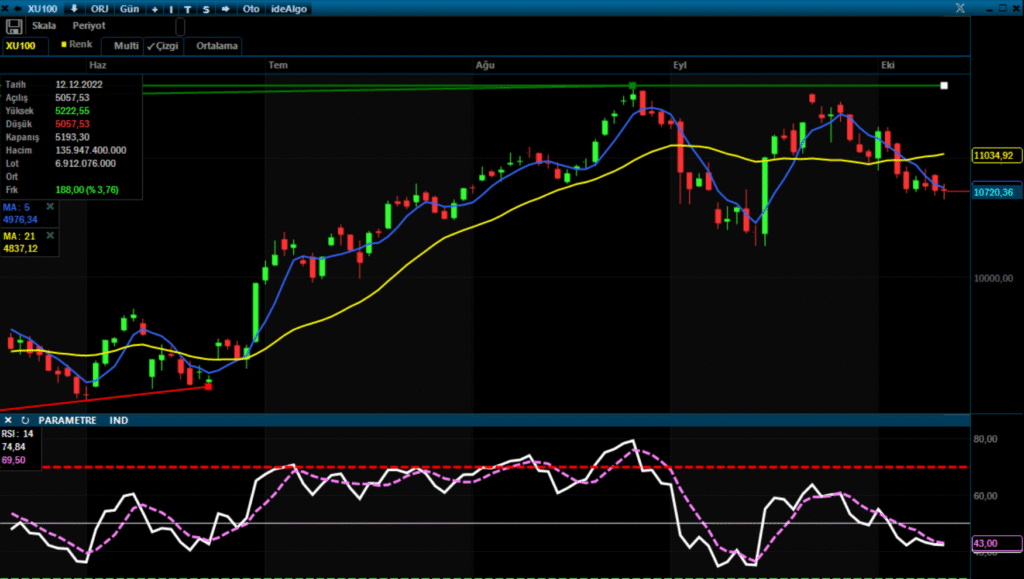Viewport: 1024px width, 579px height.
Task: Close the RSI indicator panel
Action: pyautogui.click(x=8, y=421)
